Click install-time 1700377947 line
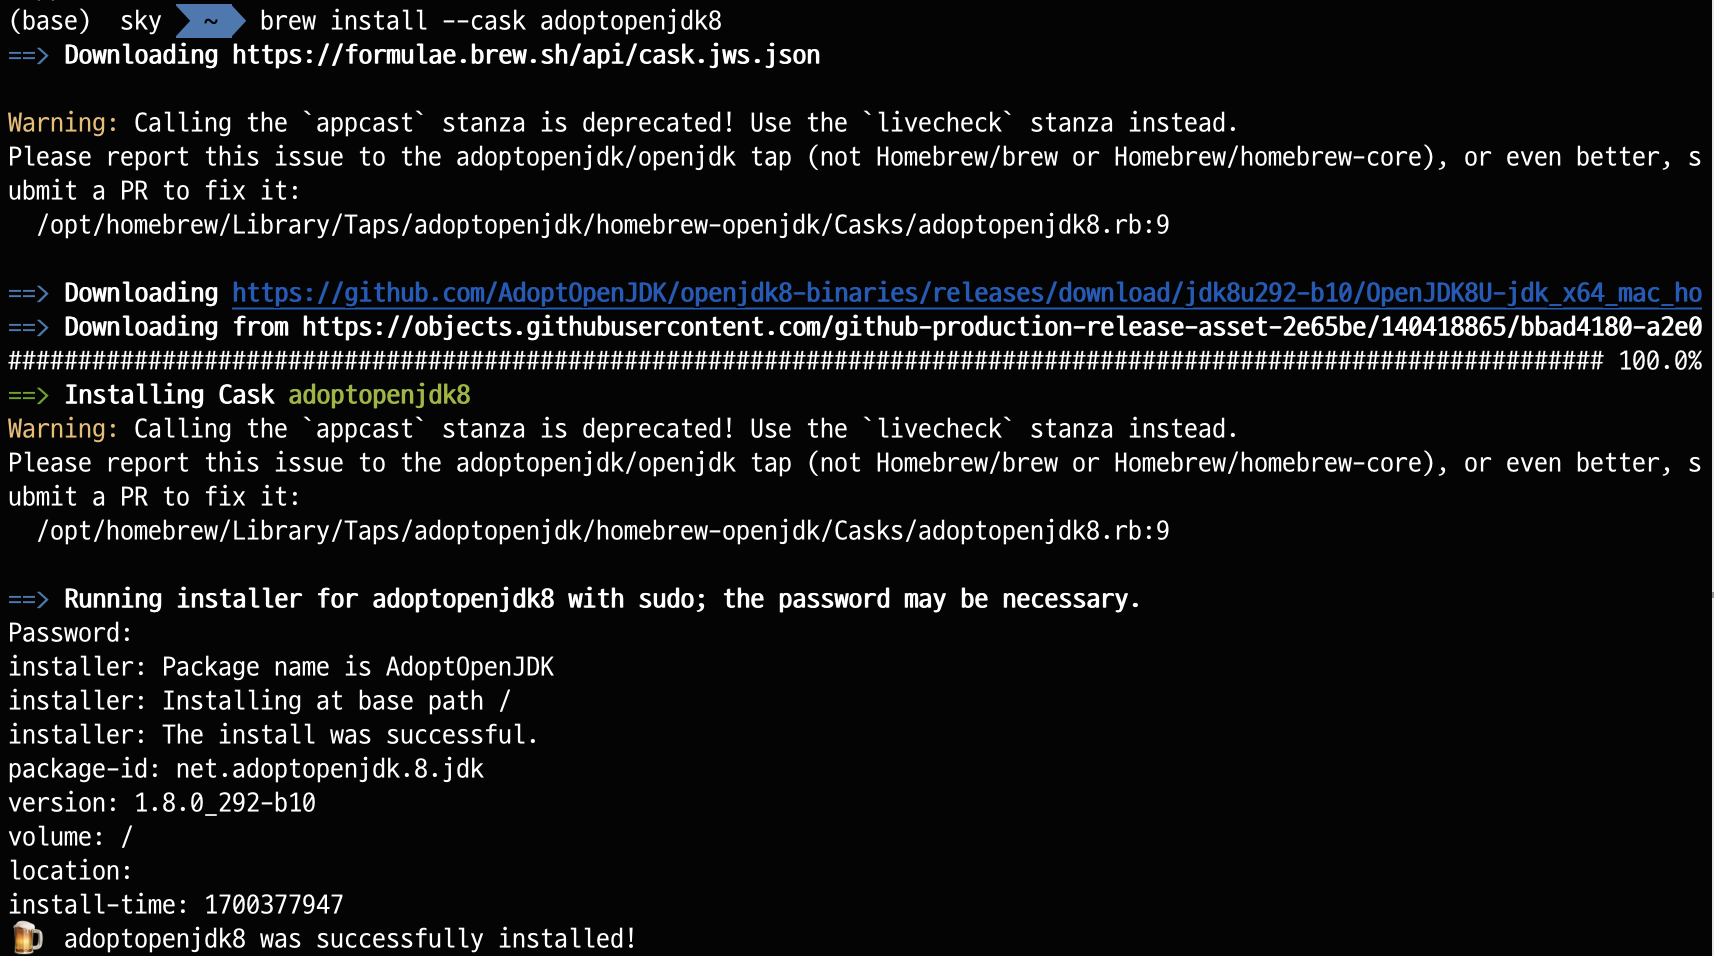The image size is (1714, 956). click(176, 905)
